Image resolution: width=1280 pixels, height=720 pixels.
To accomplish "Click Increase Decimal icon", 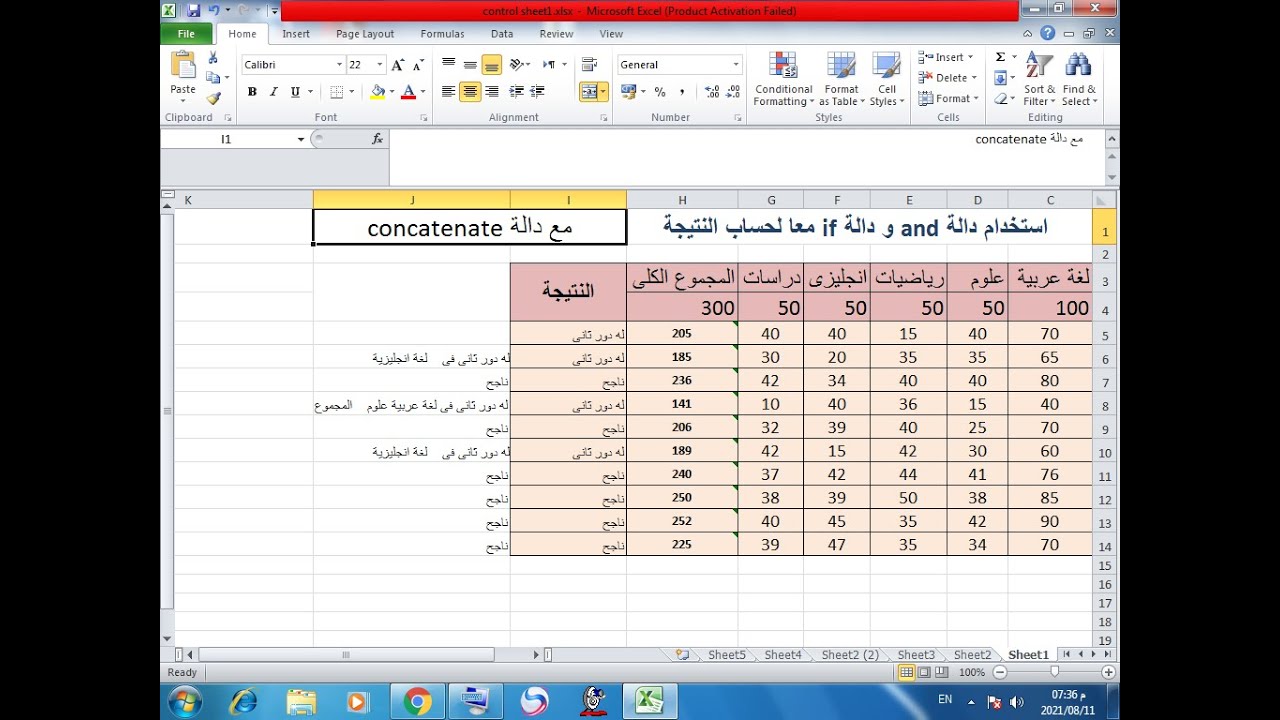I will click(712, 92).
